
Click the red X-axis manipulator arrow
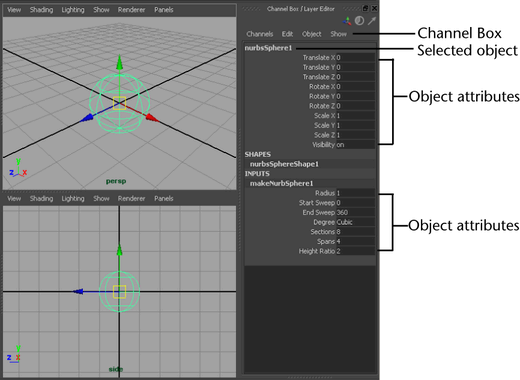pyautogui.click(x=152, y=118)
